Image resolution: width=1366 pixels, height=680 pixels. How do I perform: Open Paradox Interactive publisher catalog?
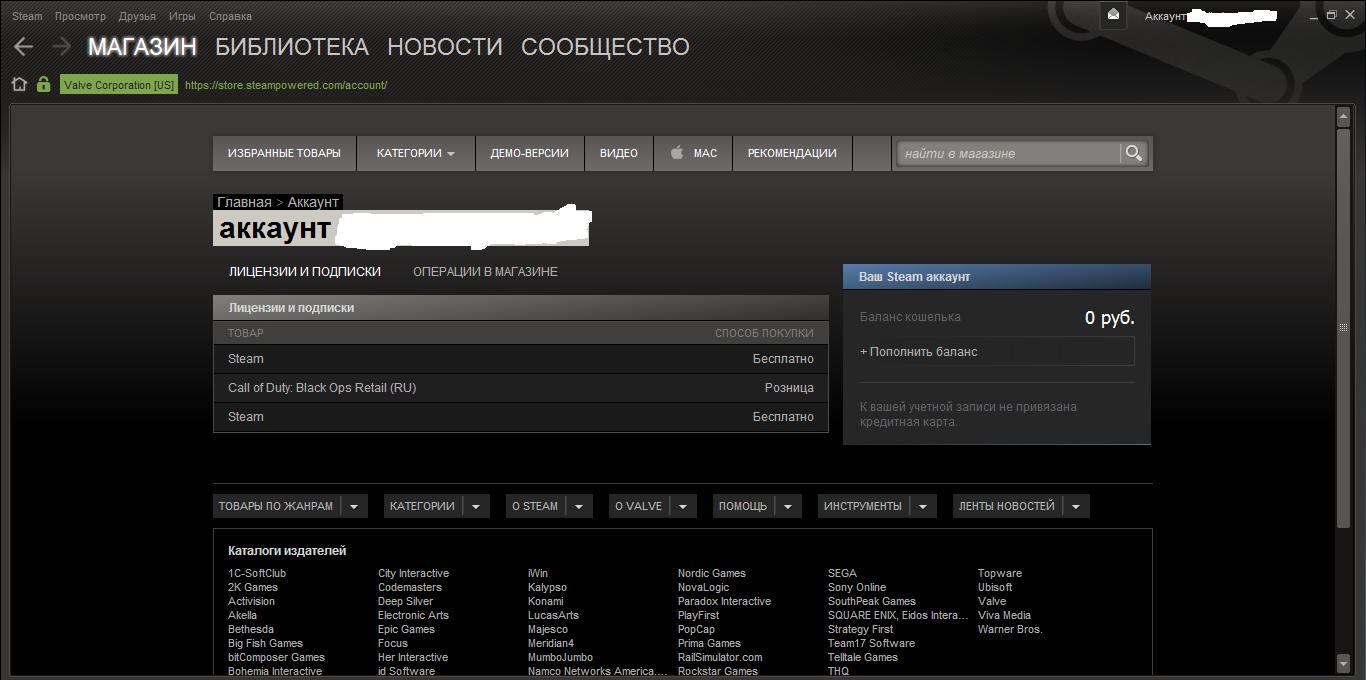coord(724,601)
